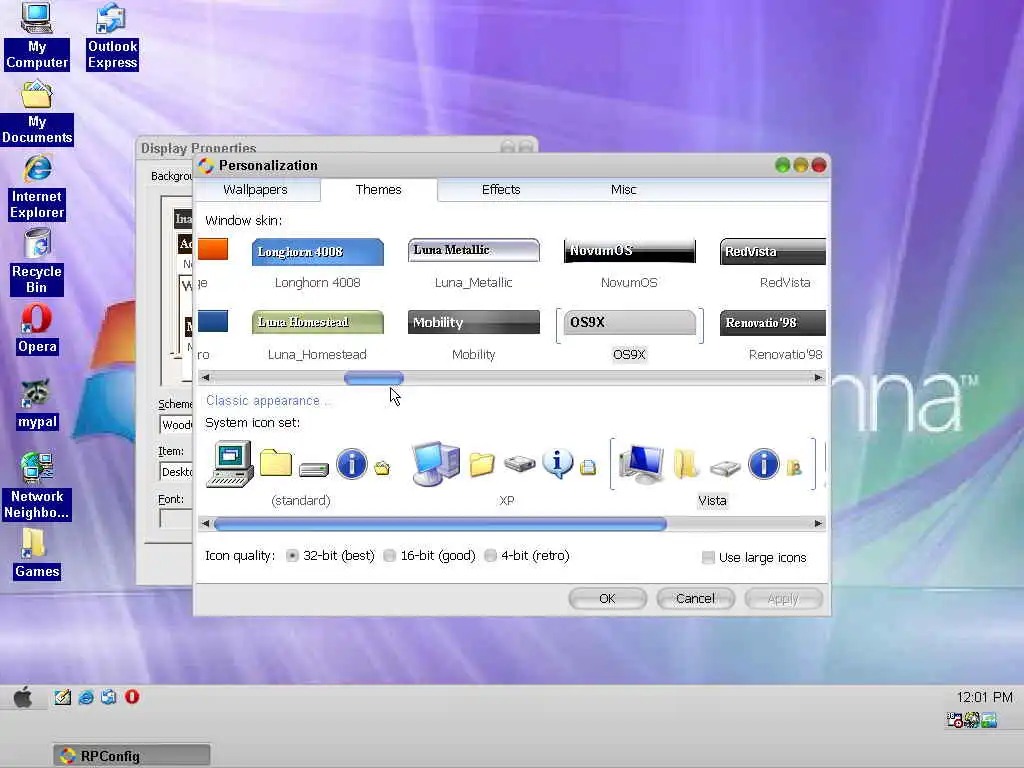Click the Font field in Display Properties
The width and height of the screenshot is (1024, 768).
(176, 519)
